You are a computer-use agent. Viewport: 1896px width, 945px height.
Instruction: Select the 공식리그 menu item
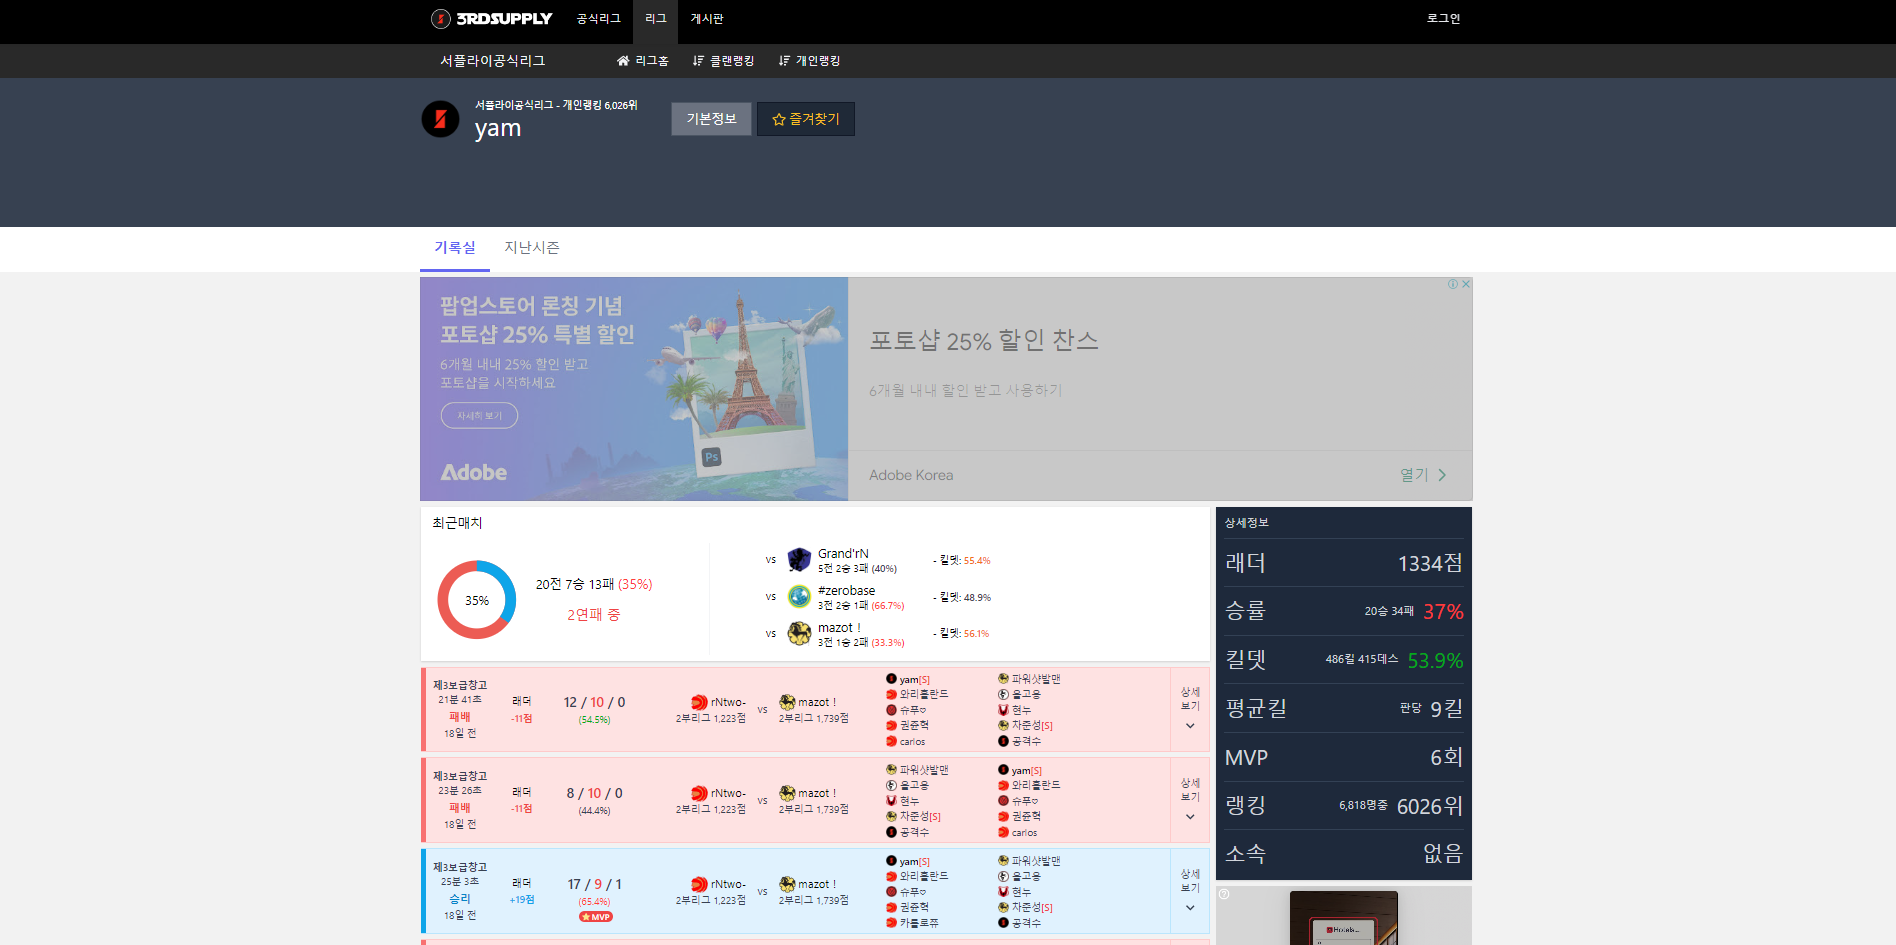coord(598,19)
